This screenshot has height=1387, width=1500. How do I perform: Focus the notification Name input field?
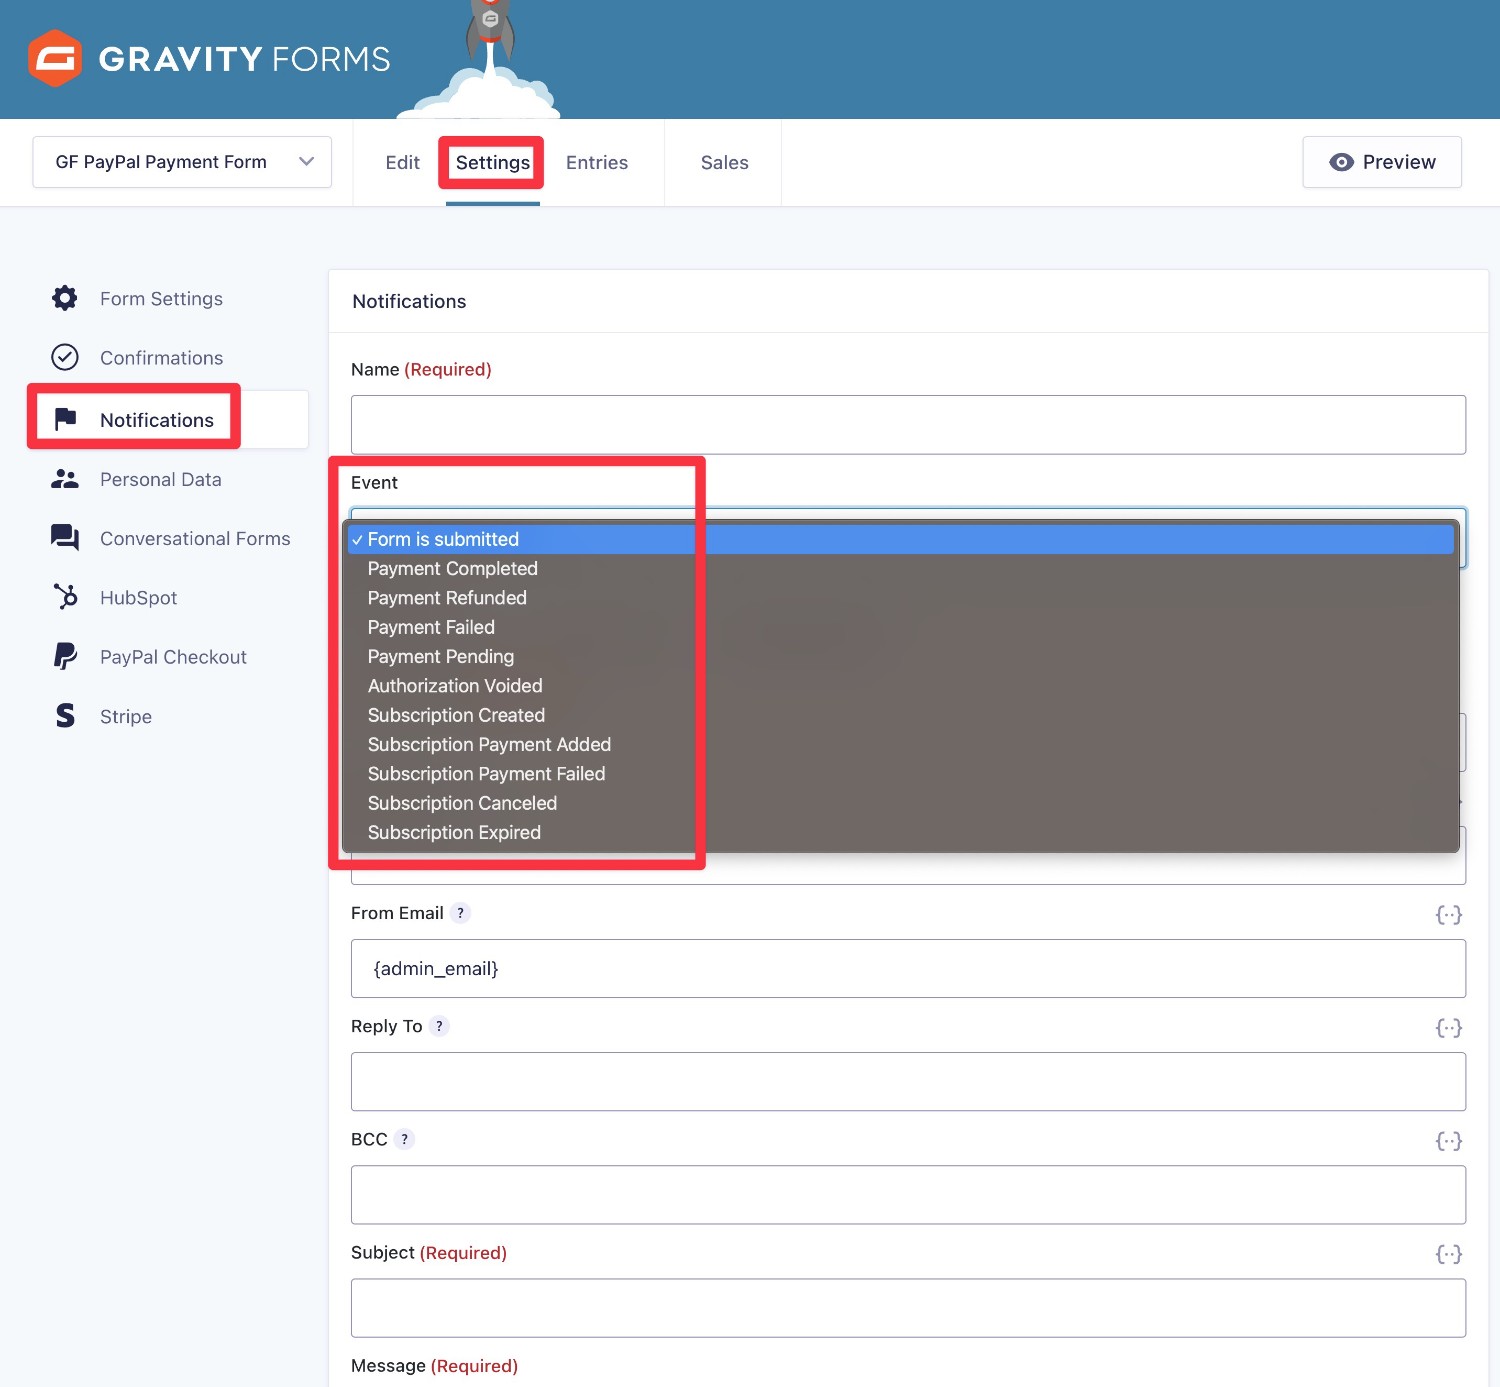pyautogui.click(x=908, y=425)
